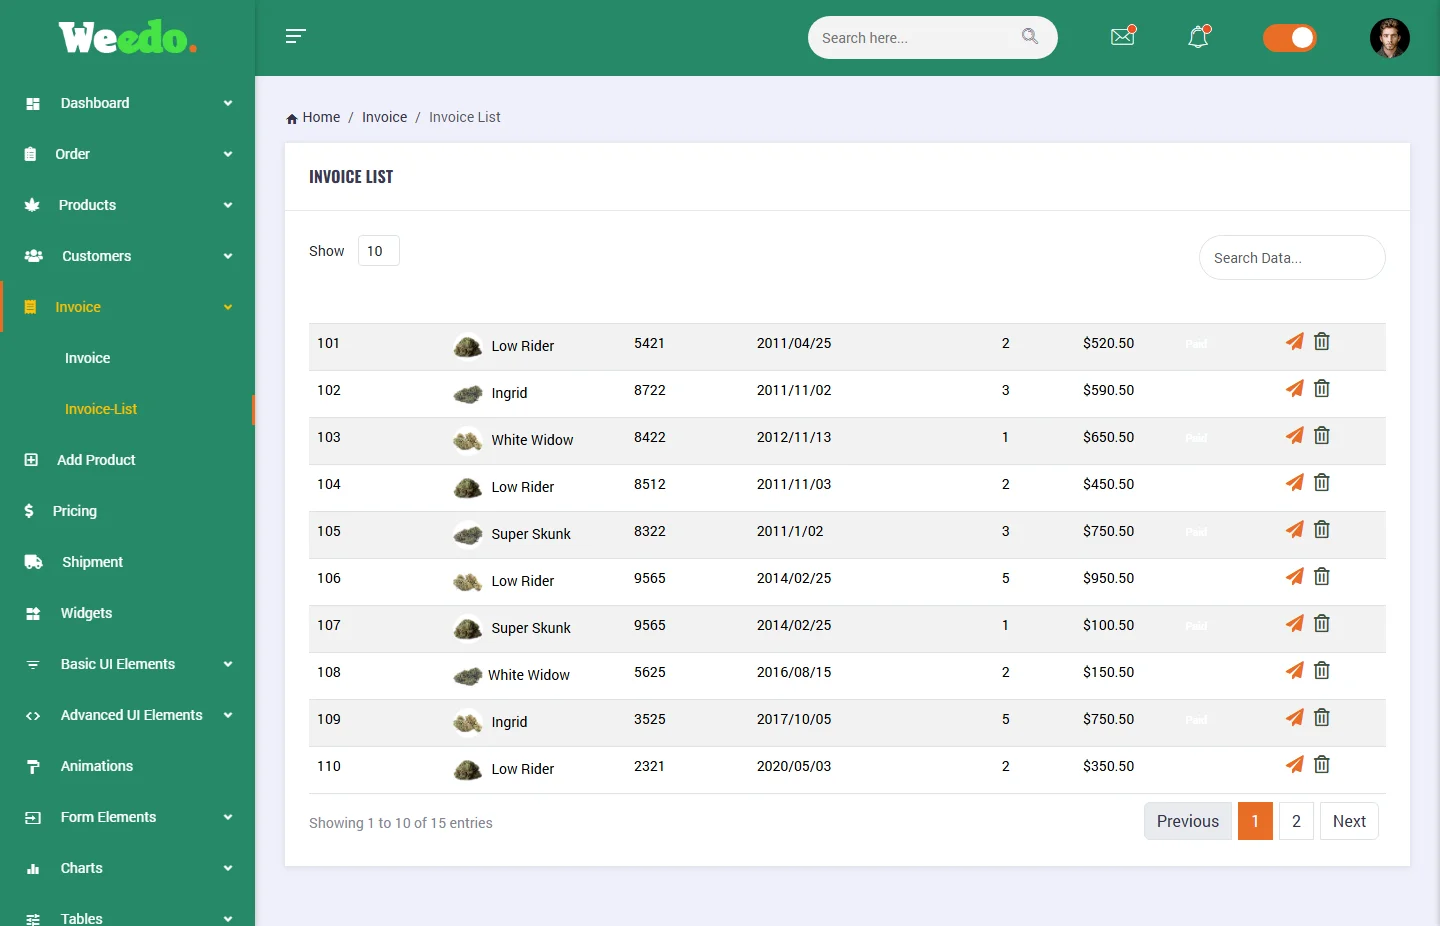
Task: Send invoice 107 via its paper plane icon
Action: point(1294,623)
